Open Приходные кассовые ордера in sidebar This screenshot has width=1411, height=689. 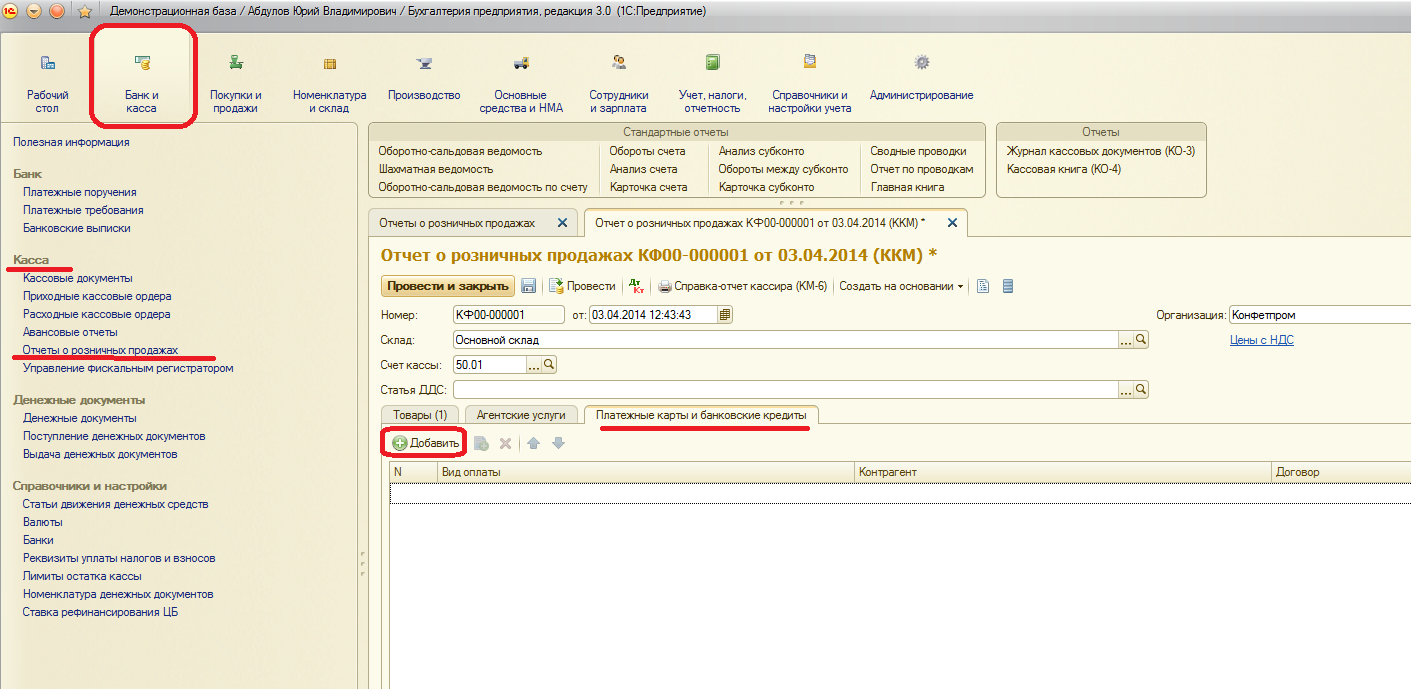click(97, 296)
